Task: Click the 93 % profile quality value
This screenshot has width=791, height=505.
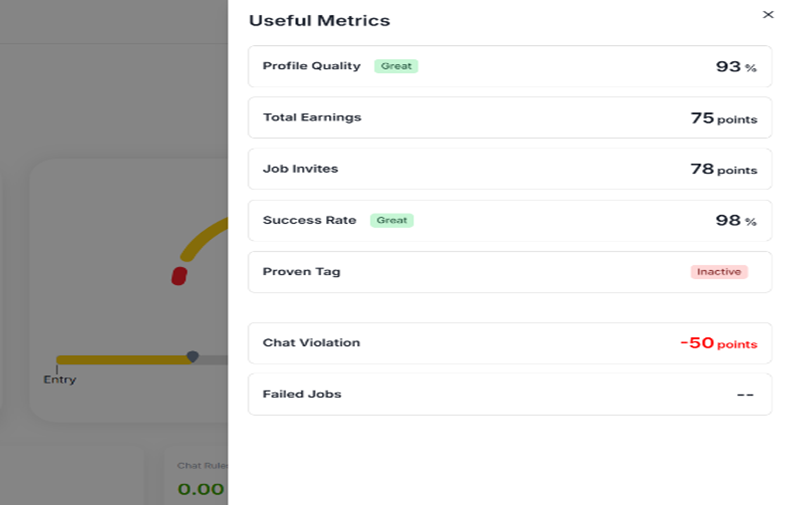Action: click(x=735, y=67)
